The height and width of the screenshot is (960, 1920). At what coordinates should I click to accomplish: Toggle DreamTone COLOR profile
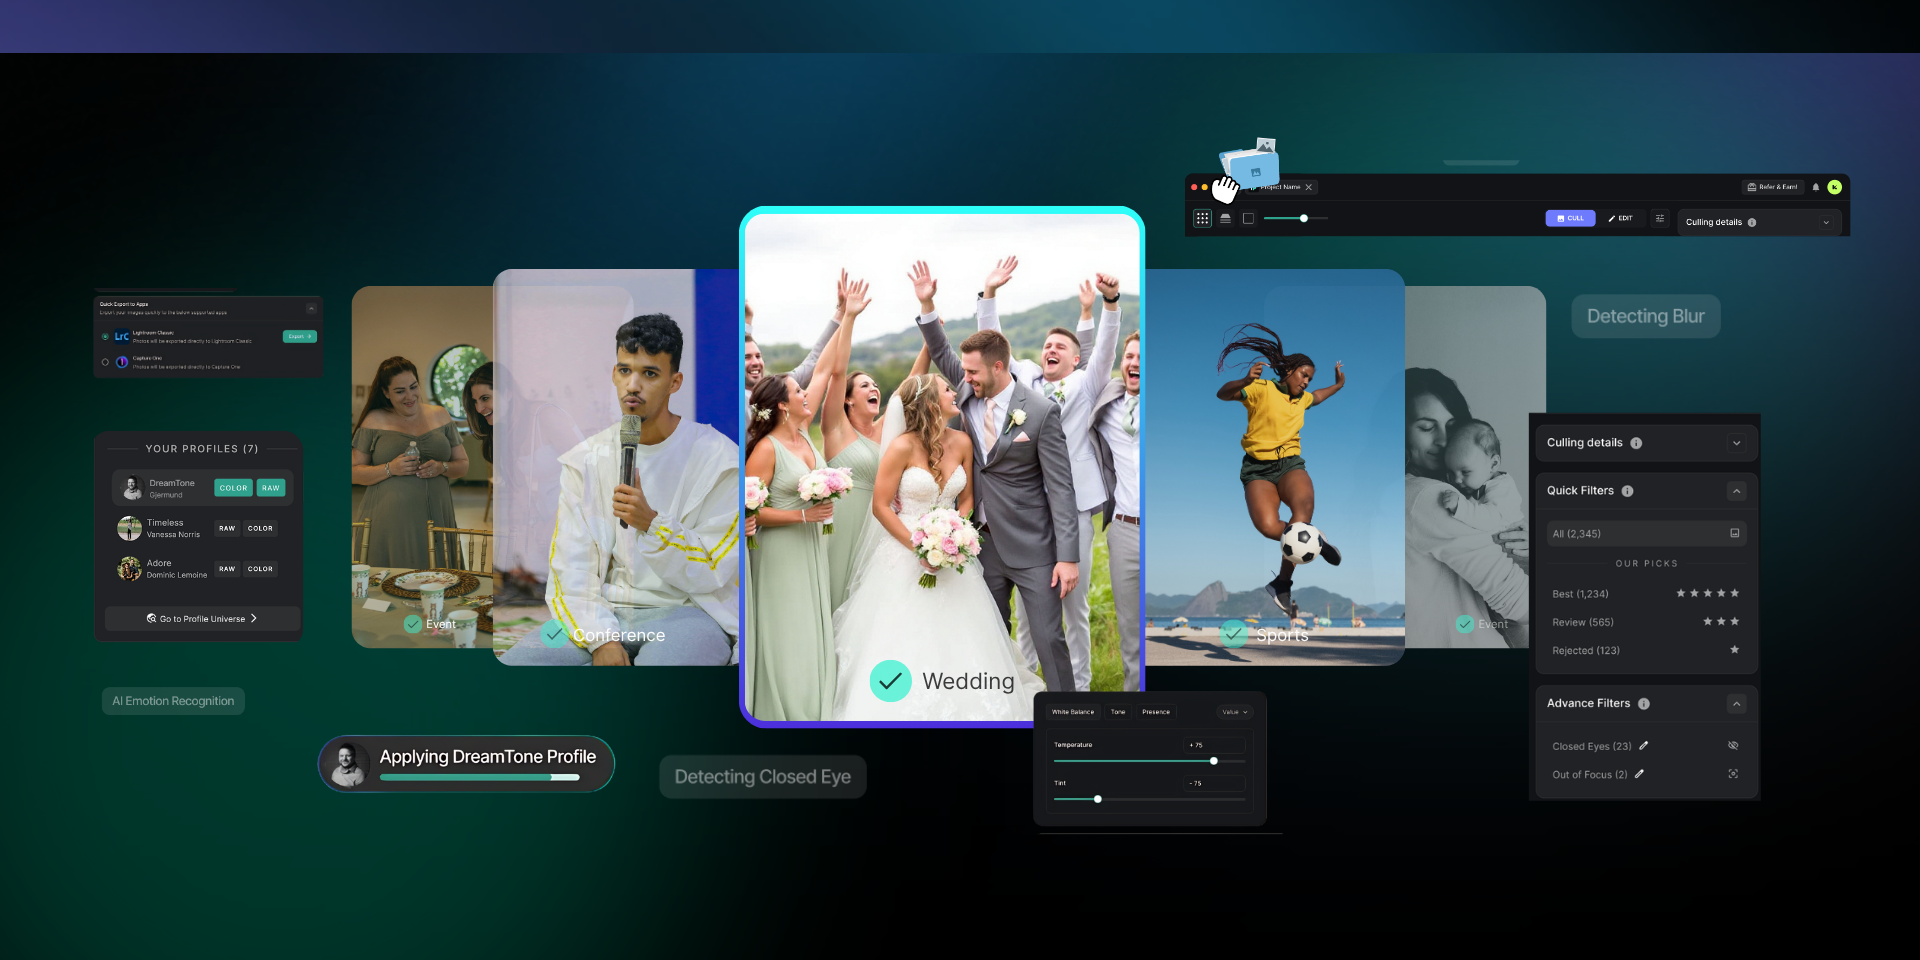coord(233,488)
